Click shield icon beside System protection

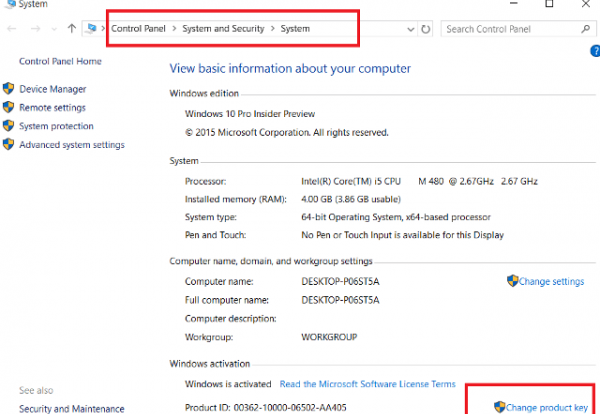point(8,125)
